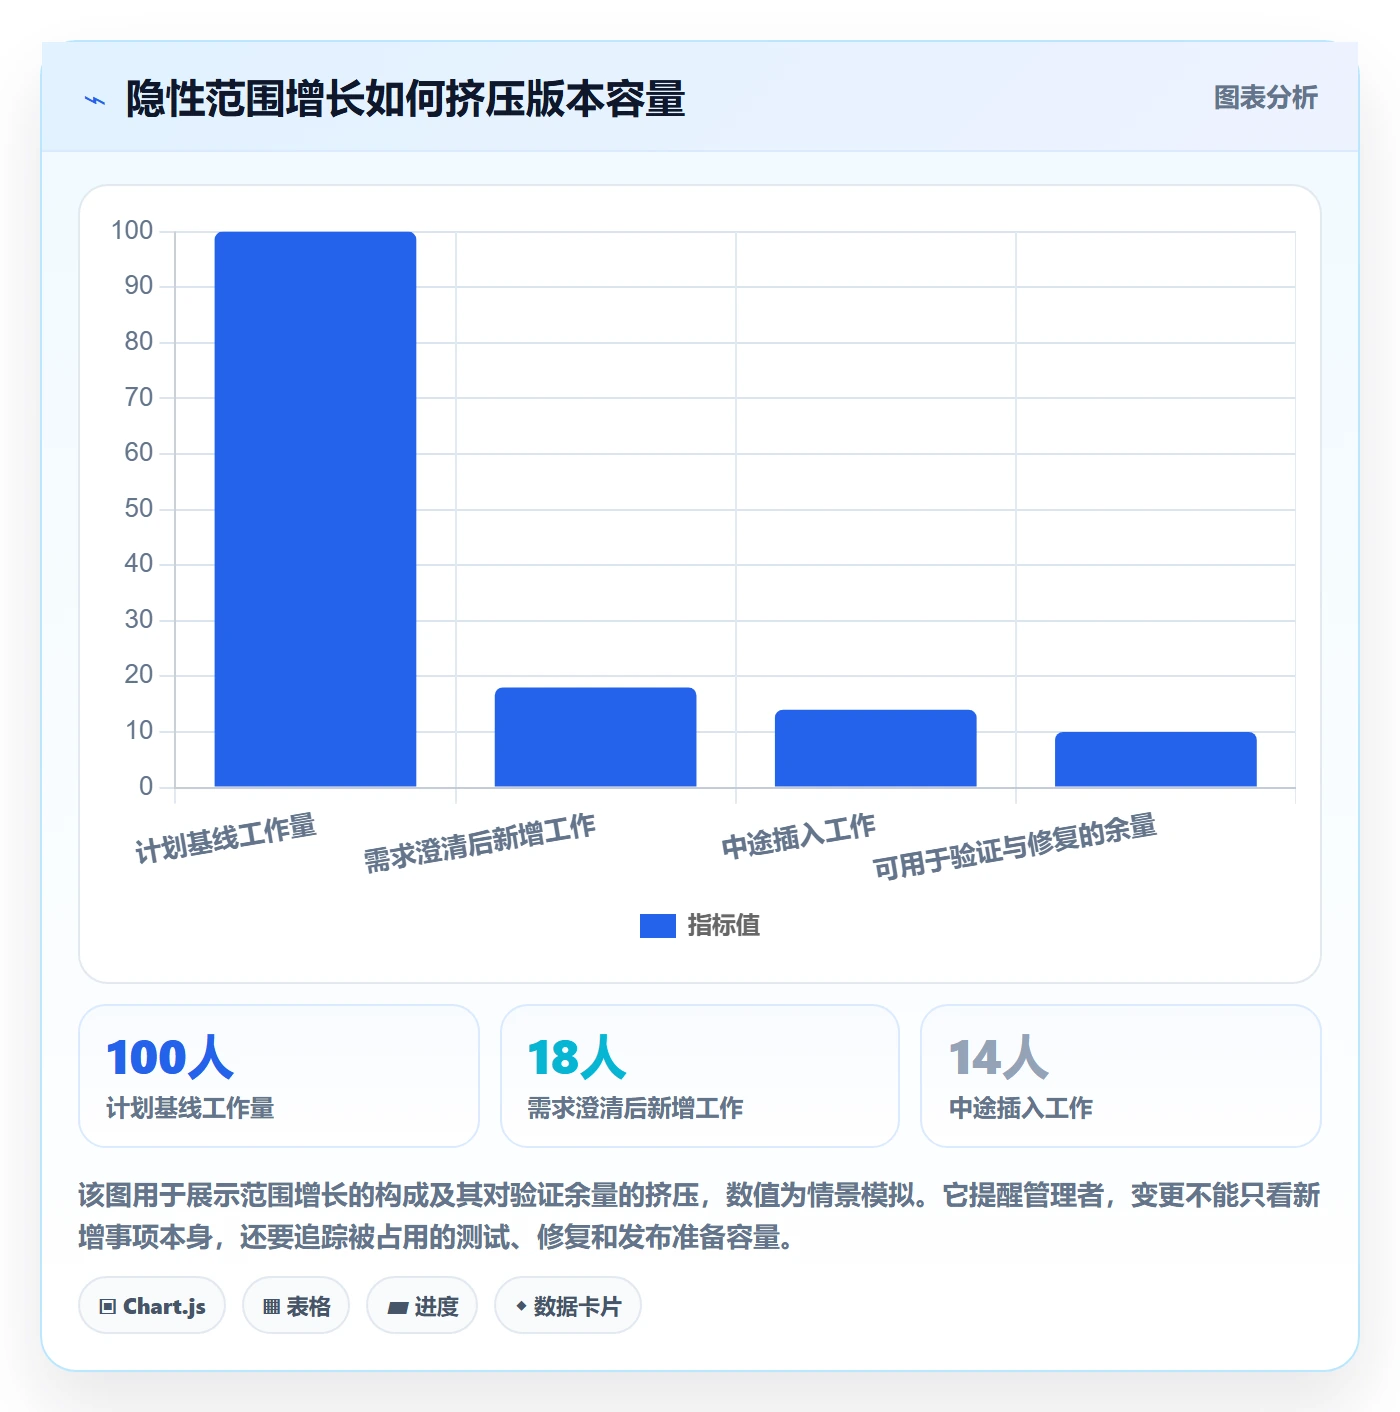Click x-axis label 计划基线工作量

click(226, 839)
